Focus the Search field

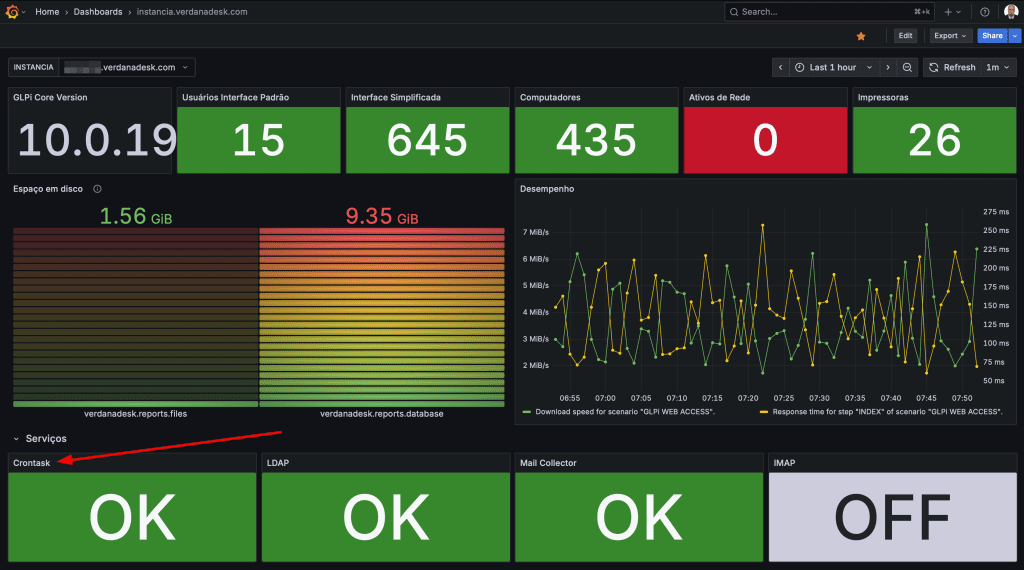click(829, 12)
